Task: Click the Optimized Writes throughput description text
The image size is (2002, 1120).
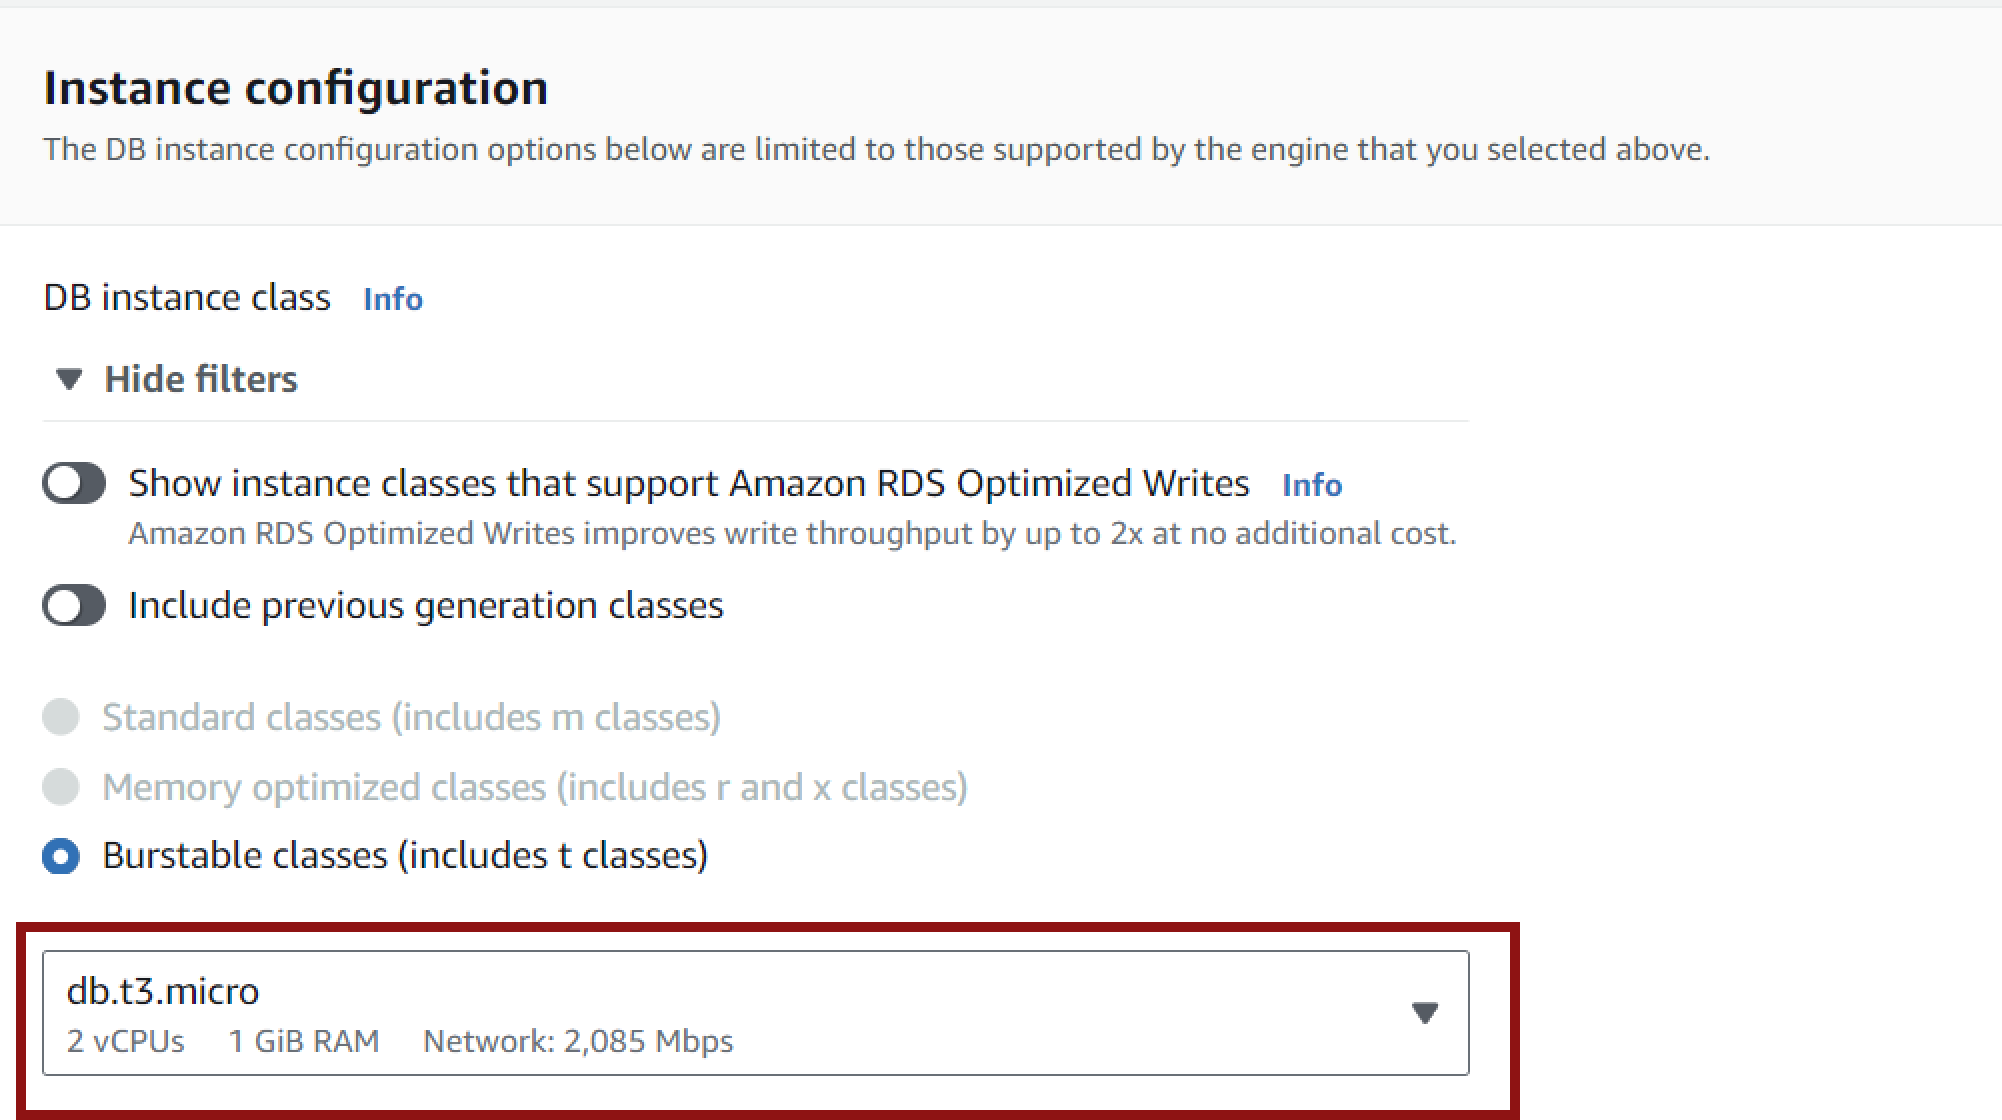Action: (x=792, y=534)
